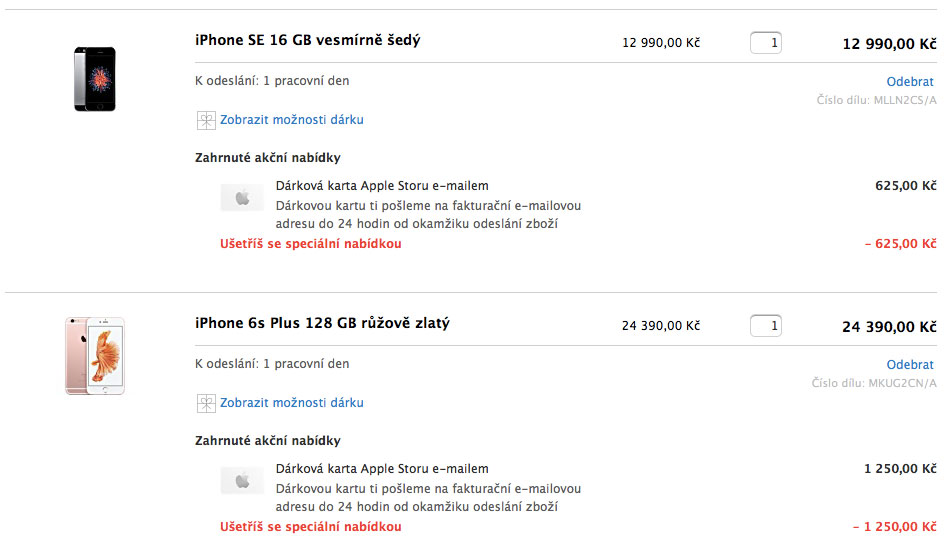Show gift options for iPhone 6s Plus
The width and height of the screenshot is (951, 546).
coord(292,403)
